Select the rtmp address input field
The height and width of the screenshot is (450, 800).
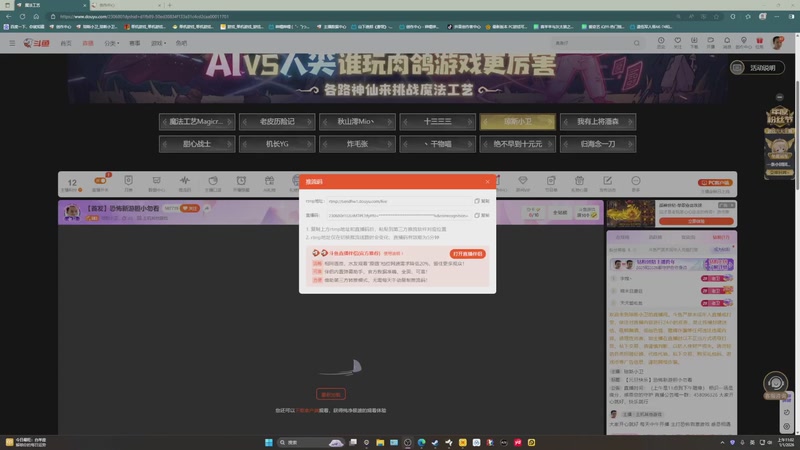click(398, 201)
